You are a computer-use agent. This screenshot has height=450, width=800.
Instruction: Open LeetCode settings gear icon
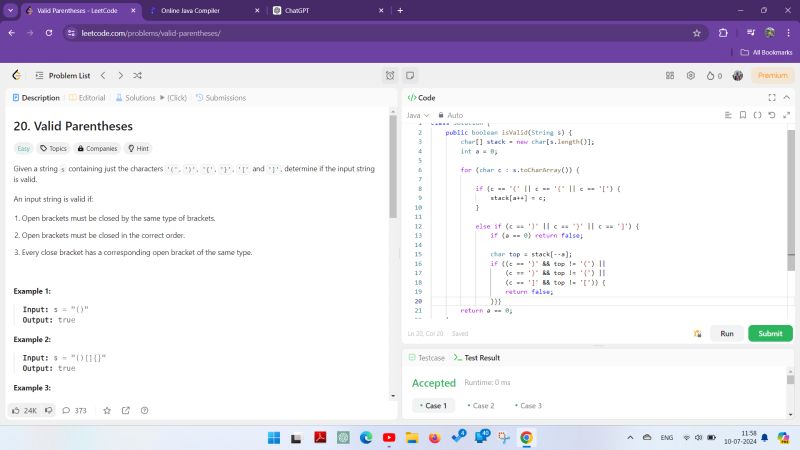690,76
